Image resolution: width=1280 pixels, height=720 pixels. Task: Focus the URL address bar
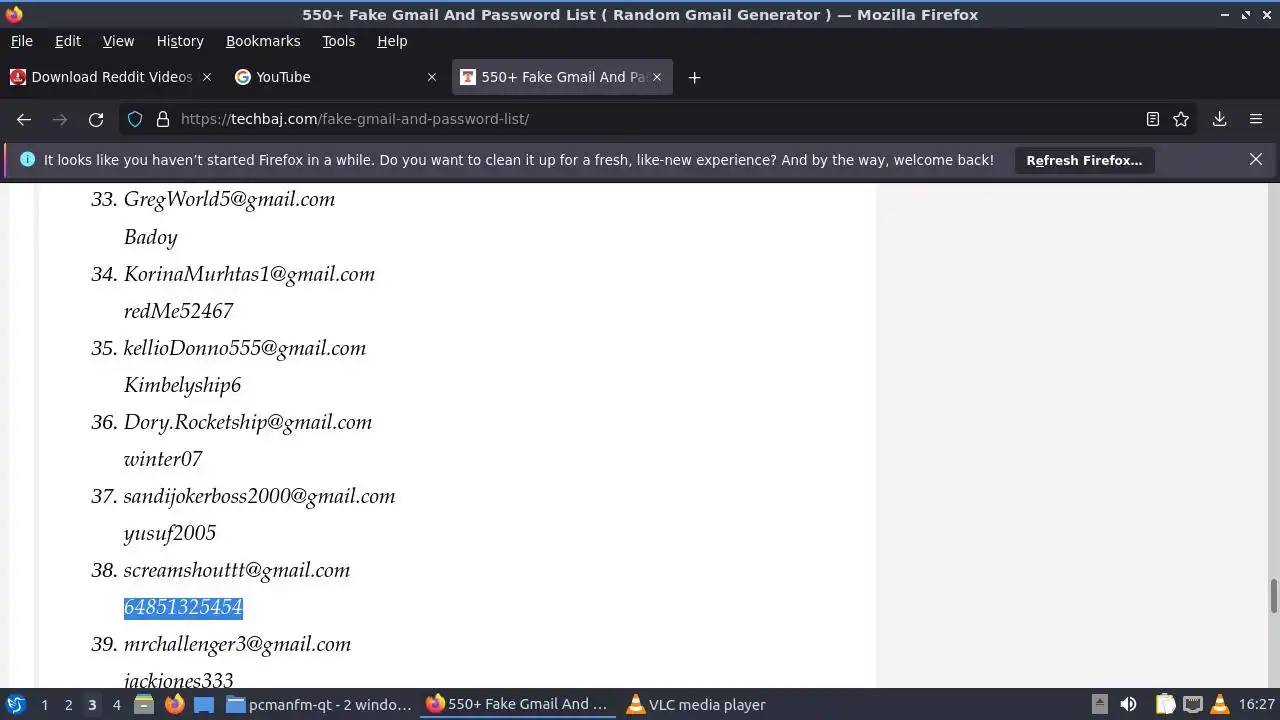(x=655, y=119)
